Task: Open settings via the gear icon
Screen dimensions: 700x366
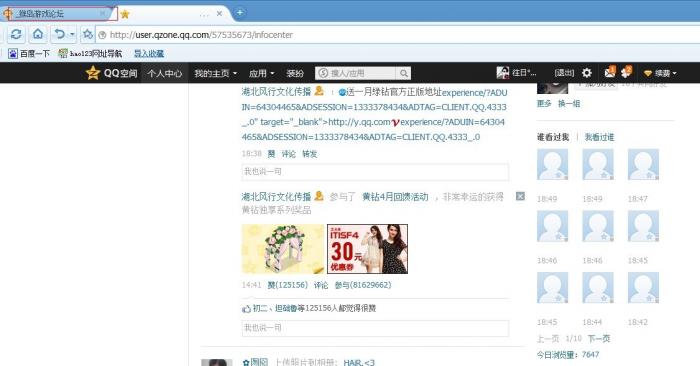Action: pos(587,73)
